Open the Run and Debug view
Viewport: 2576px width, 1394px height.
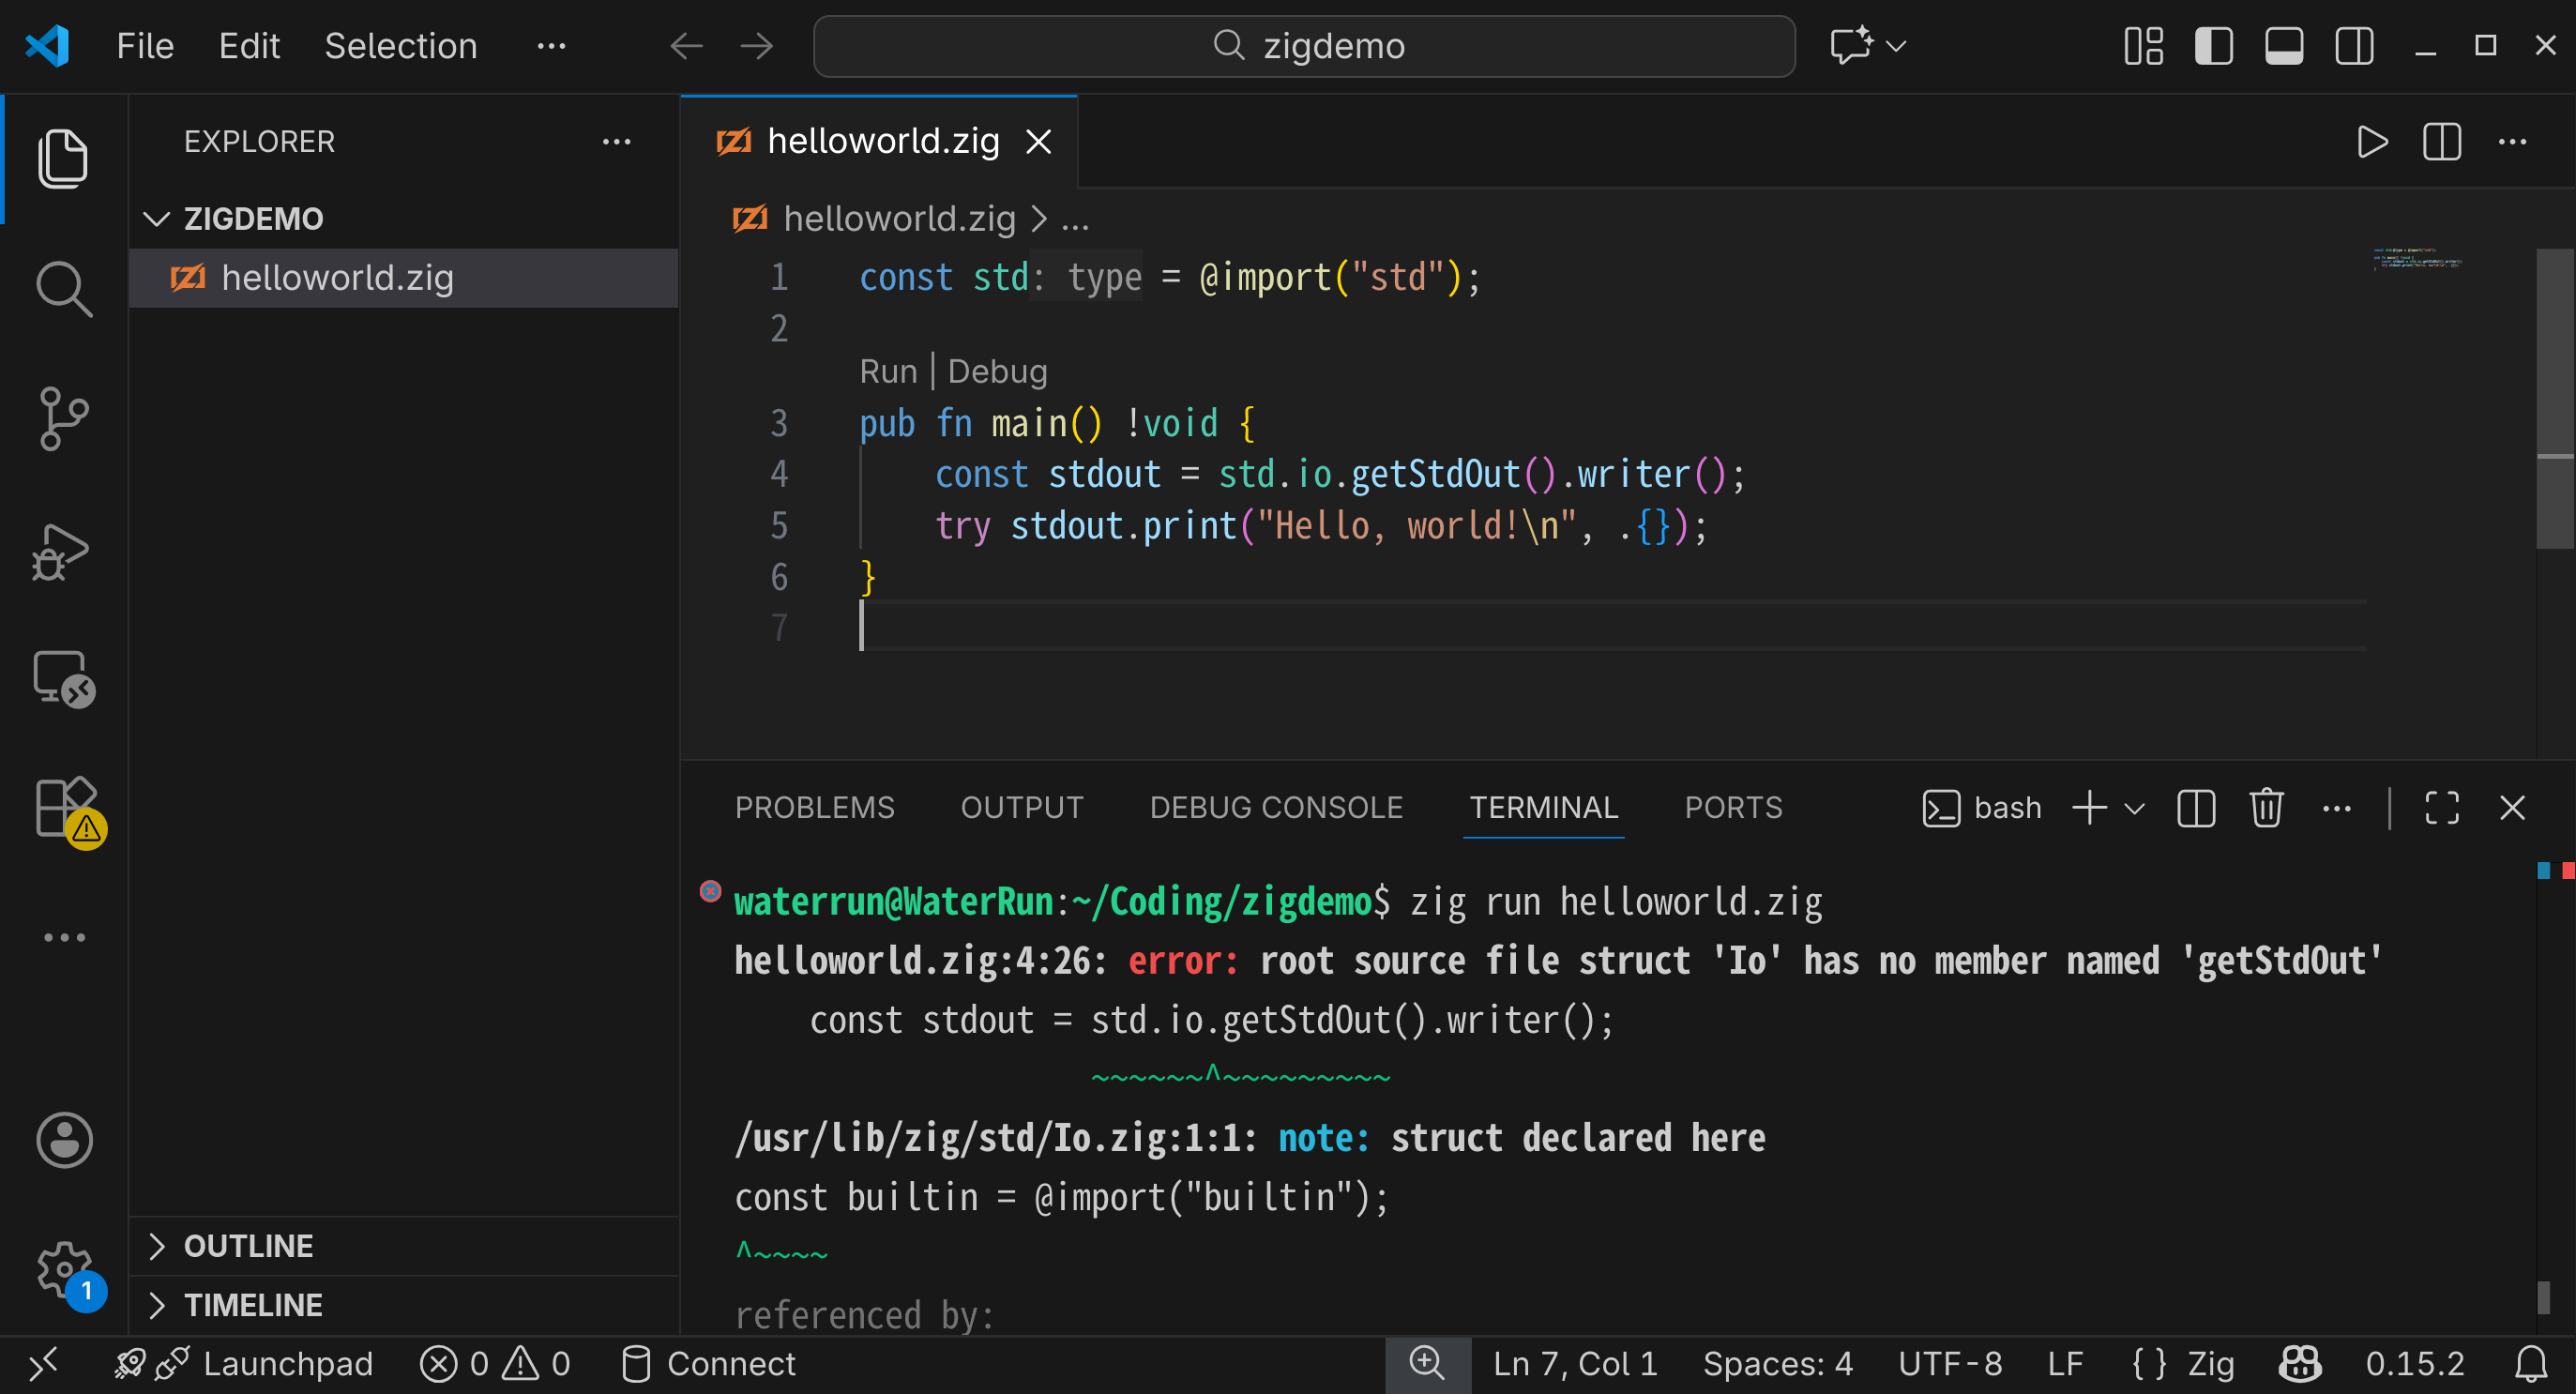pos(64,551)
